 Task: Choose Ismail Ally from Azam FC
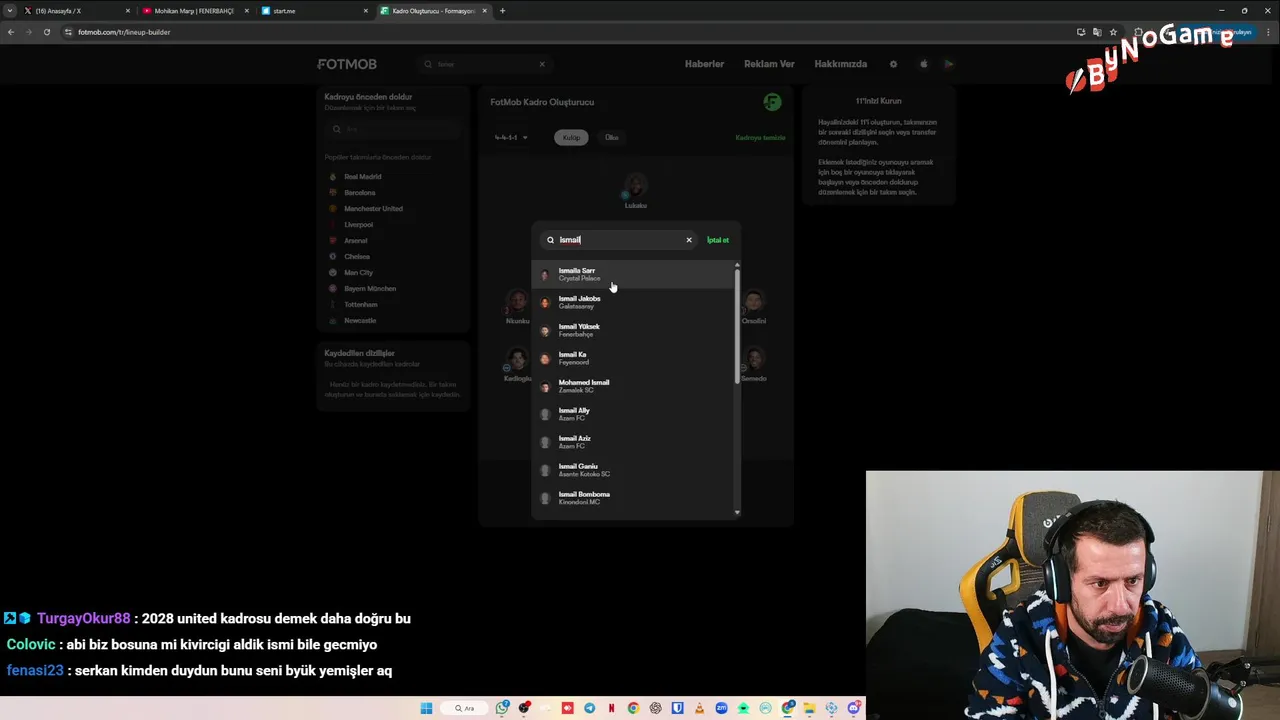[x=633, y=414]
